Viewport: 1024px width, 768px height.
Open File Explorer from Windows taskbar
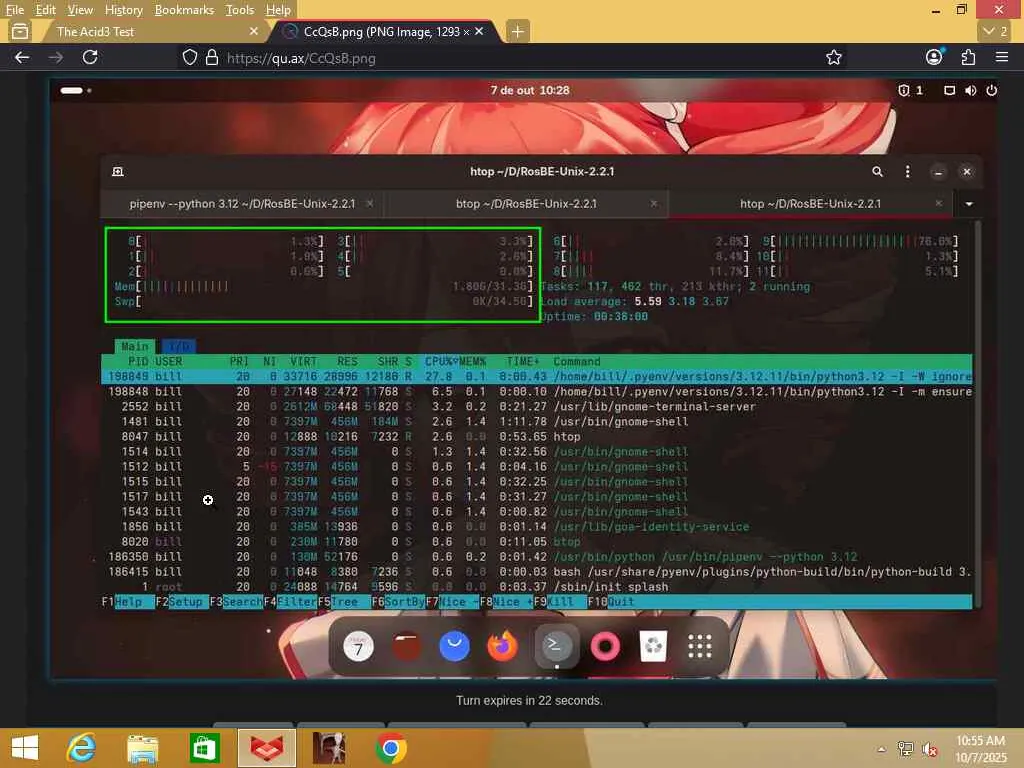click(142, 748)
